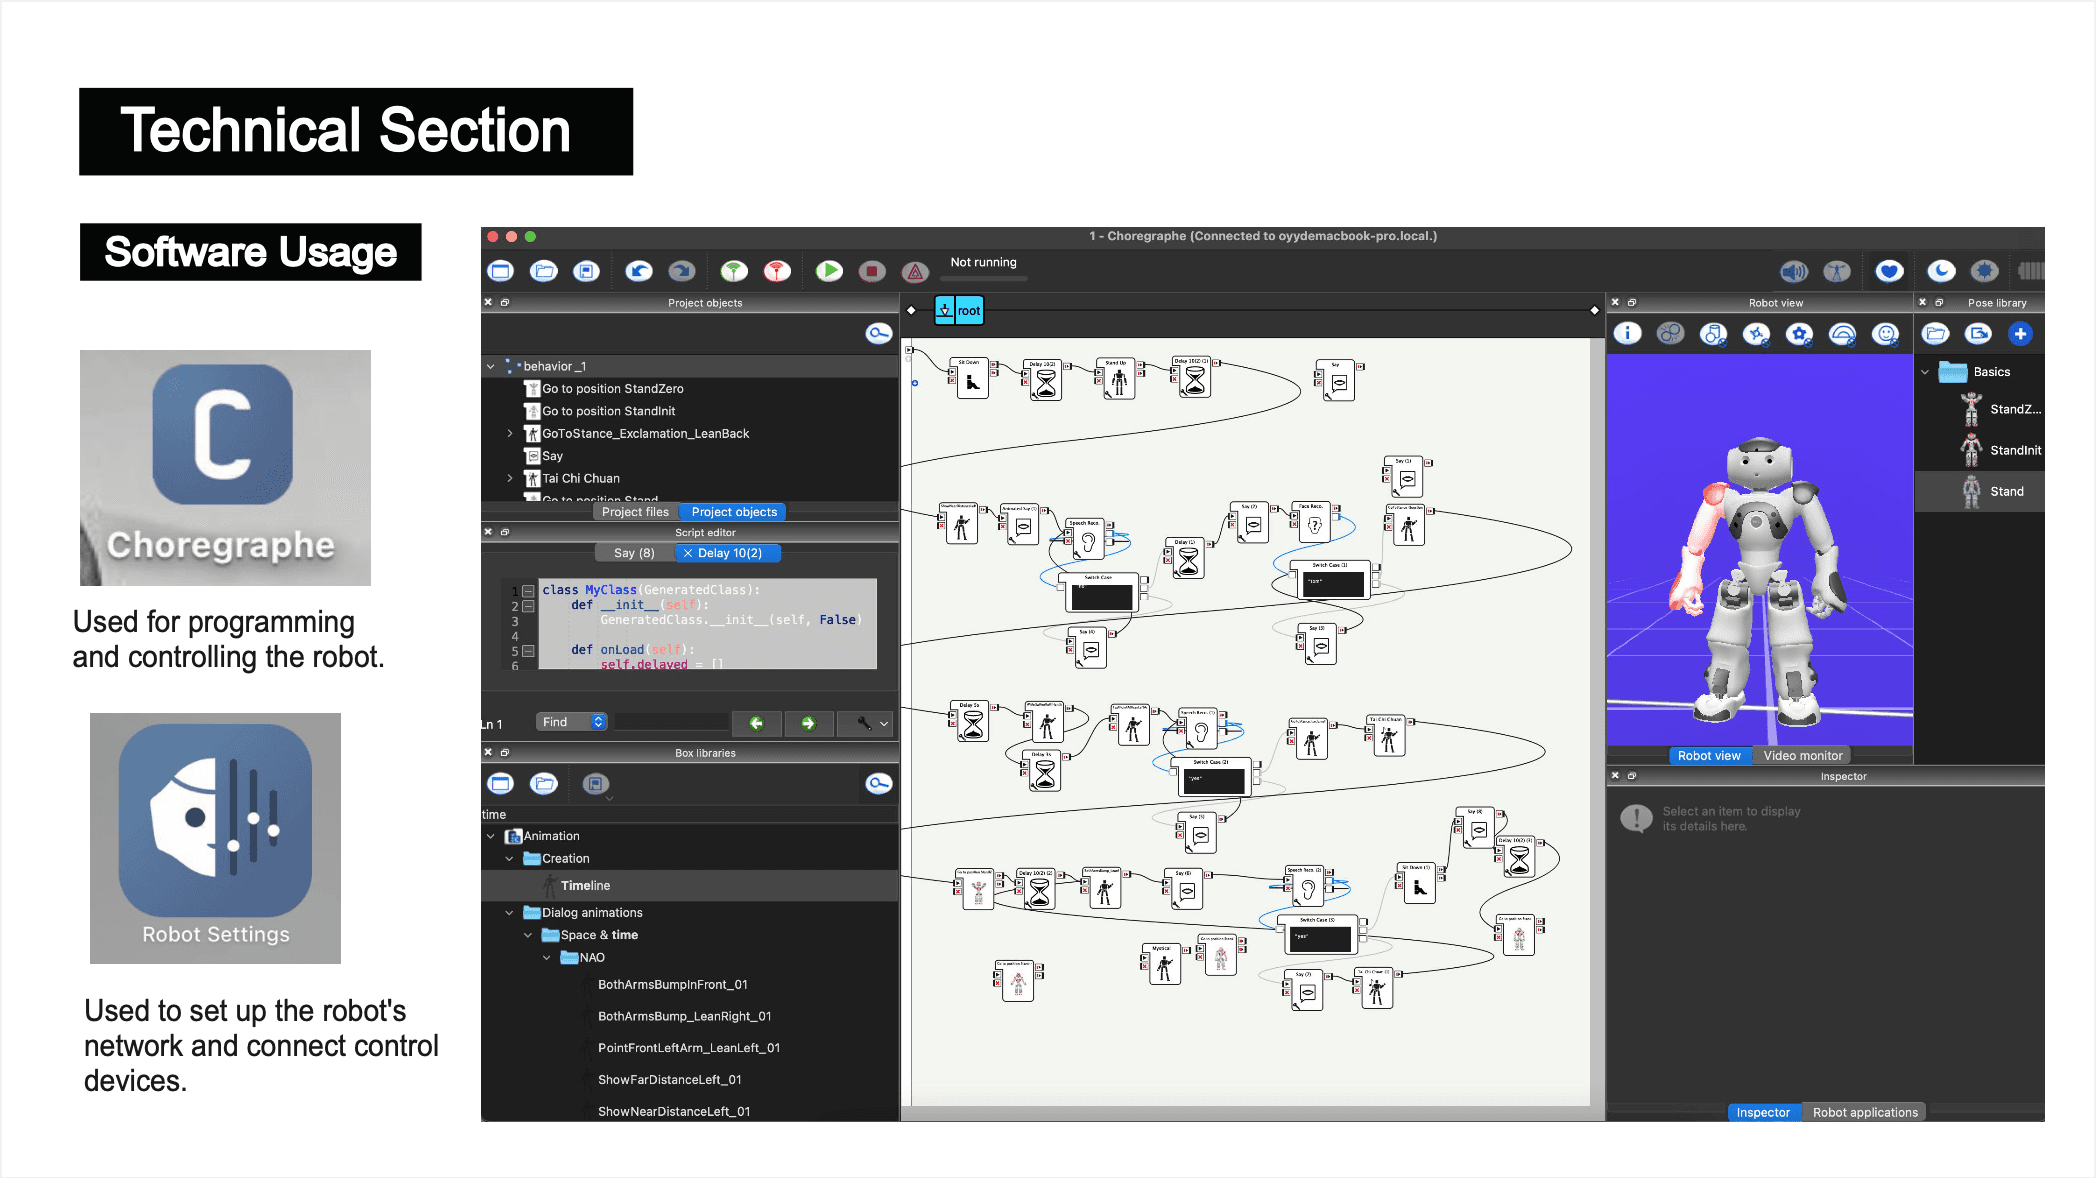Click the Robot view info icon

coord(1627,334)
